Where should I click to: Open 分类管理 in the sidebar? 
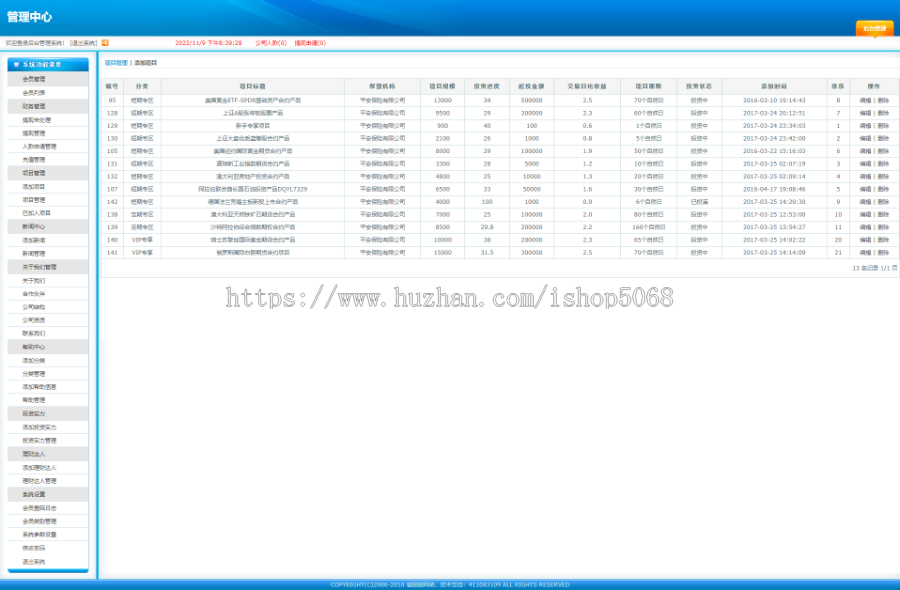pyautogui.click(x=34, y=374)
